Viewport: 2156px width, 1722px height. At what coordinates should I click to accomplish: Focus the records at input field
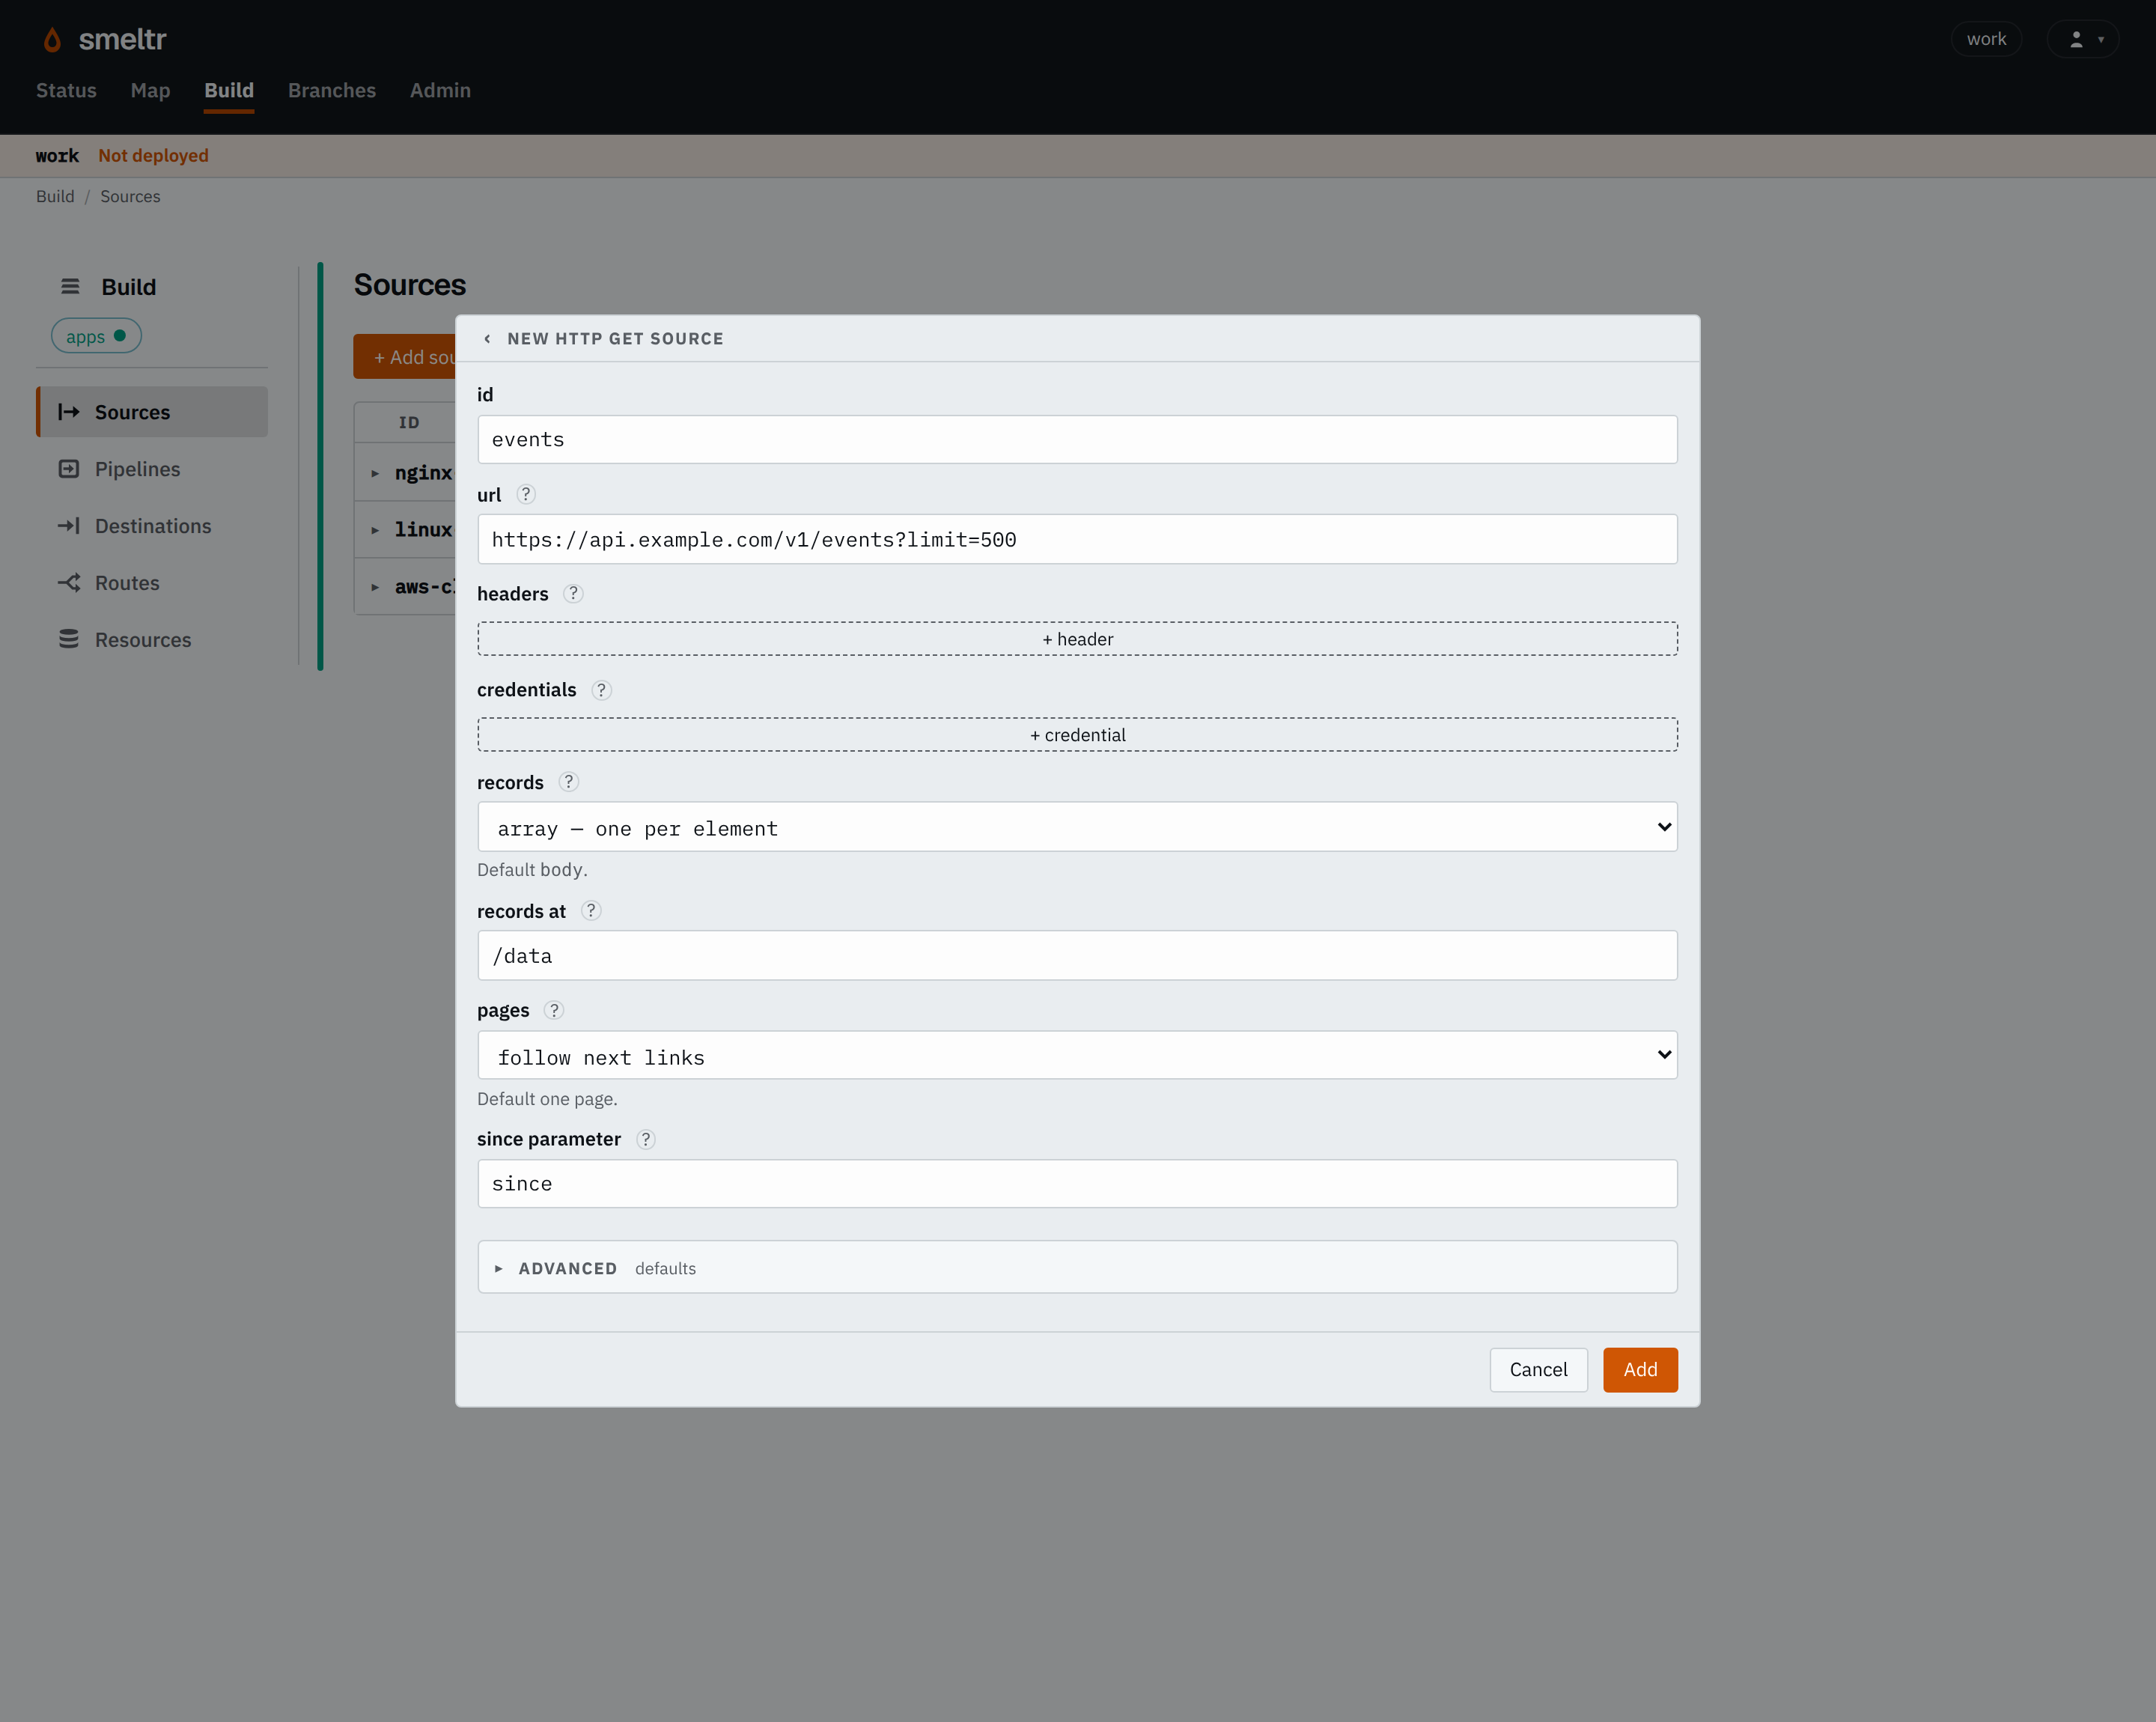(1077, 956)
